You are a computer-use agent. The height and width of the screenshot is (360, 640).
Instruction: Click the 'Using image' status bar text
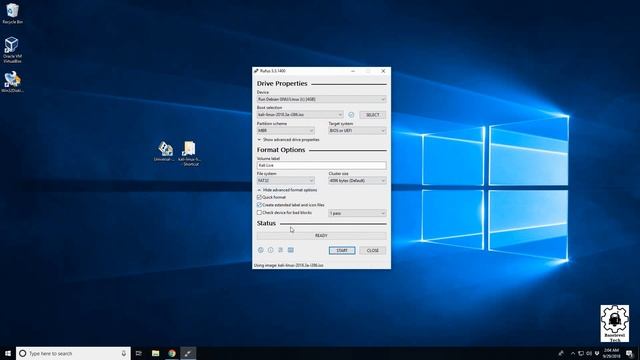289,265
